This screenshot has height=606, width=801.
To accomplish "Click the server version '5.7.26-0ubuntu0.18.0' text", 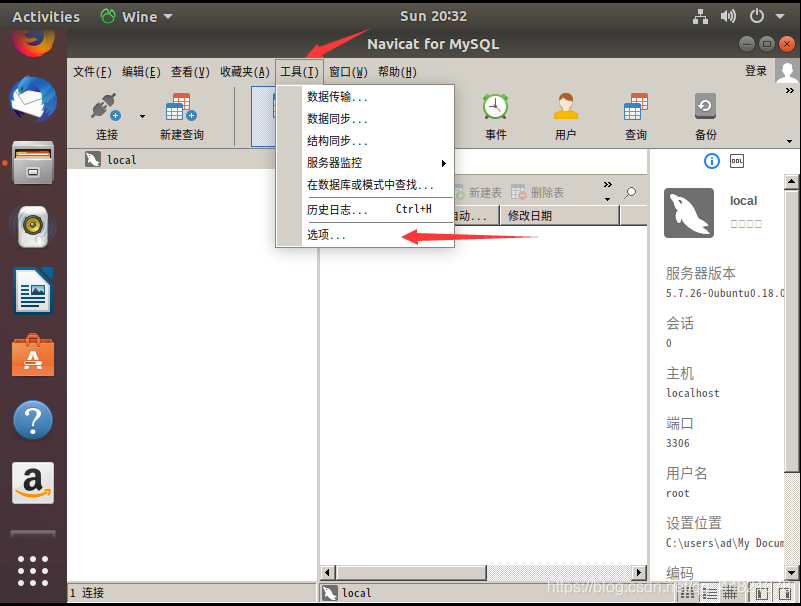I will [x=724, y=293].
